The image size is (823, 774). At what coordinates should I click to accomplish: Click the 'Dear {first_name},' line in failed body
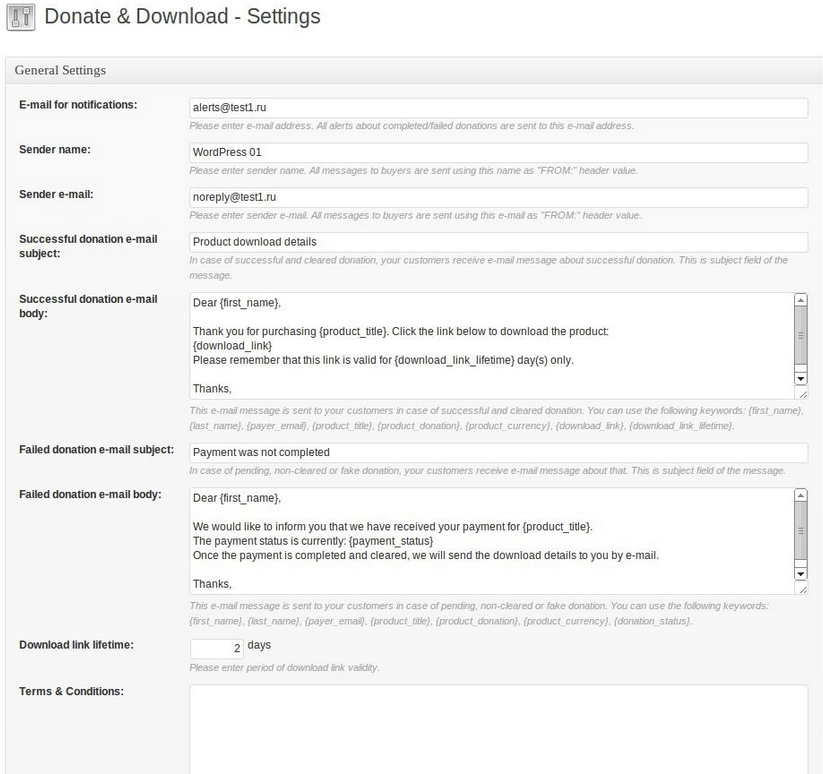[x=237, y=498]
